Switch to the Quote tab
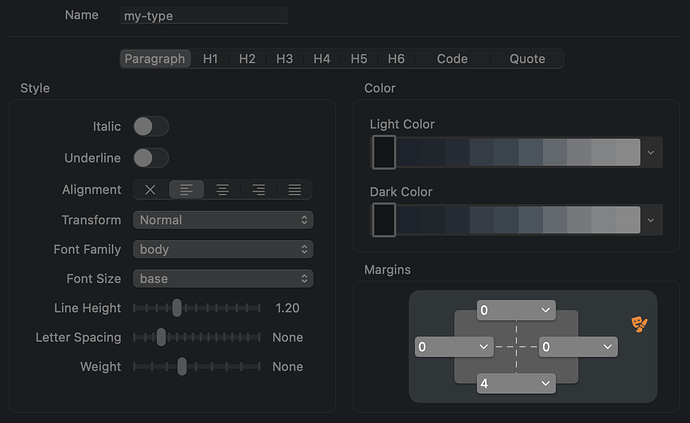This screenshot has height=423, width=690. click(527, 59)
